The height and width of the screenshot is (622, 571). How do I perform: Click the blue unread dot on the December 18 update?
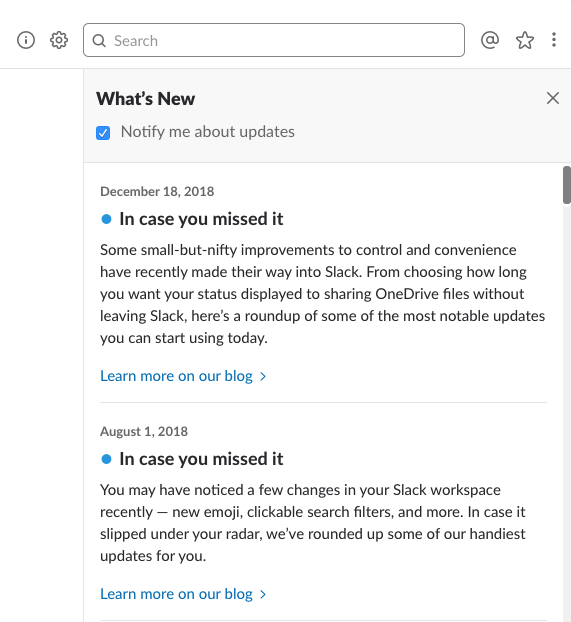click(x=106, y=219)
